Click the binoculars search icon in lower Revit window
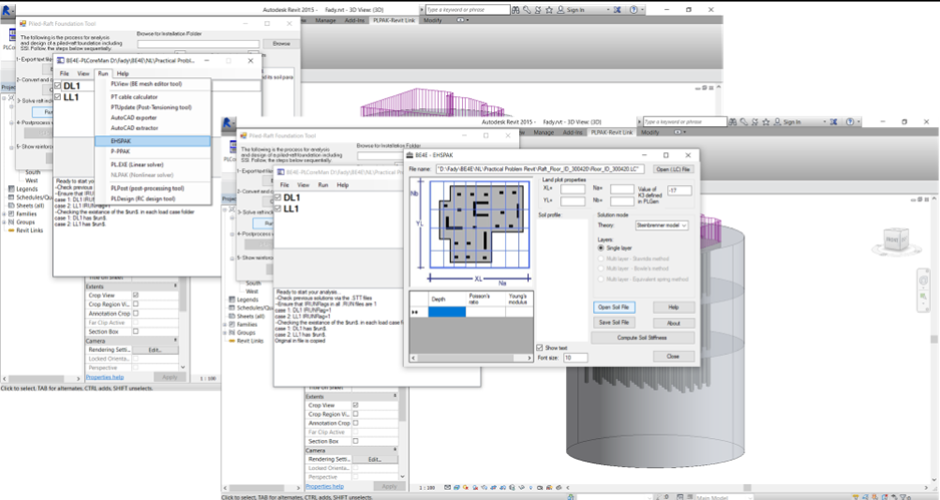 coord(733,122)
